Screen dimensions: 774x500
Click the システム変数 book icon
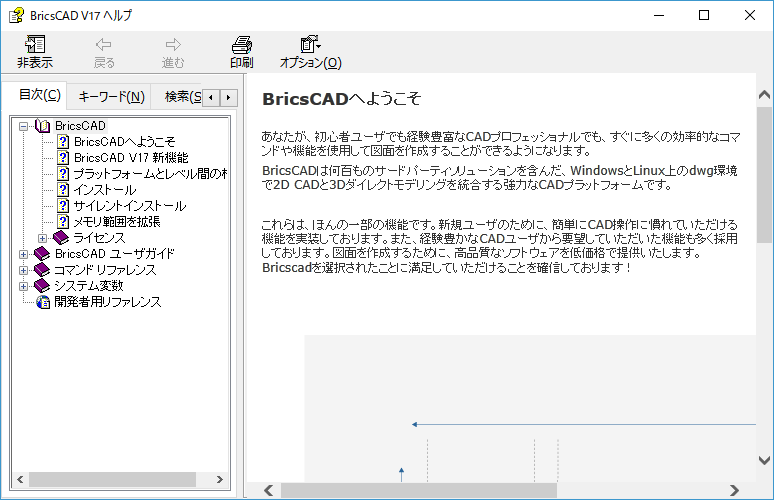point(43,286)
